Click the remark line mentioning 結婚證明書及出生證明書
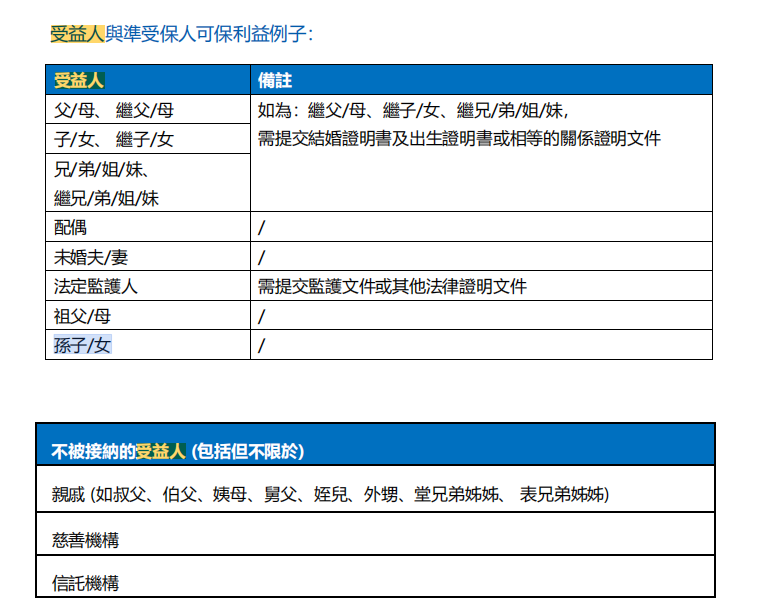Screen dimensions: 757x607 [x=459, y=139]
